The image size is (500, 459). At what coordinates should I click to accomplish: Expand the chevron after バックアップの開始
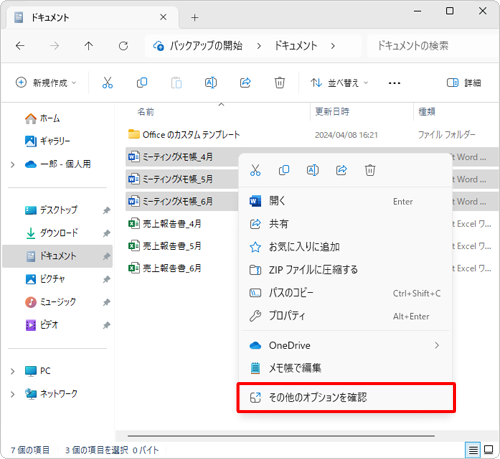point(259,46)
